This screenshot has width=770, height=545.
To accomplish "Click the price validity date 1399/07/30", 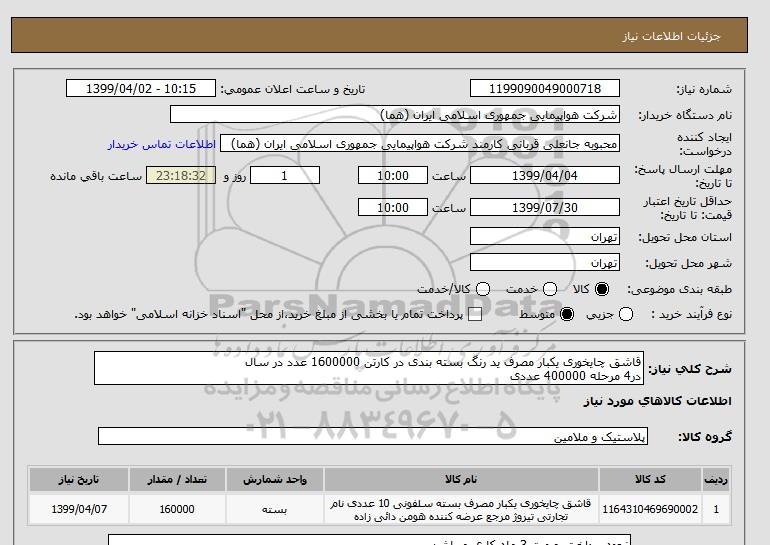I will tap(545, 207).
